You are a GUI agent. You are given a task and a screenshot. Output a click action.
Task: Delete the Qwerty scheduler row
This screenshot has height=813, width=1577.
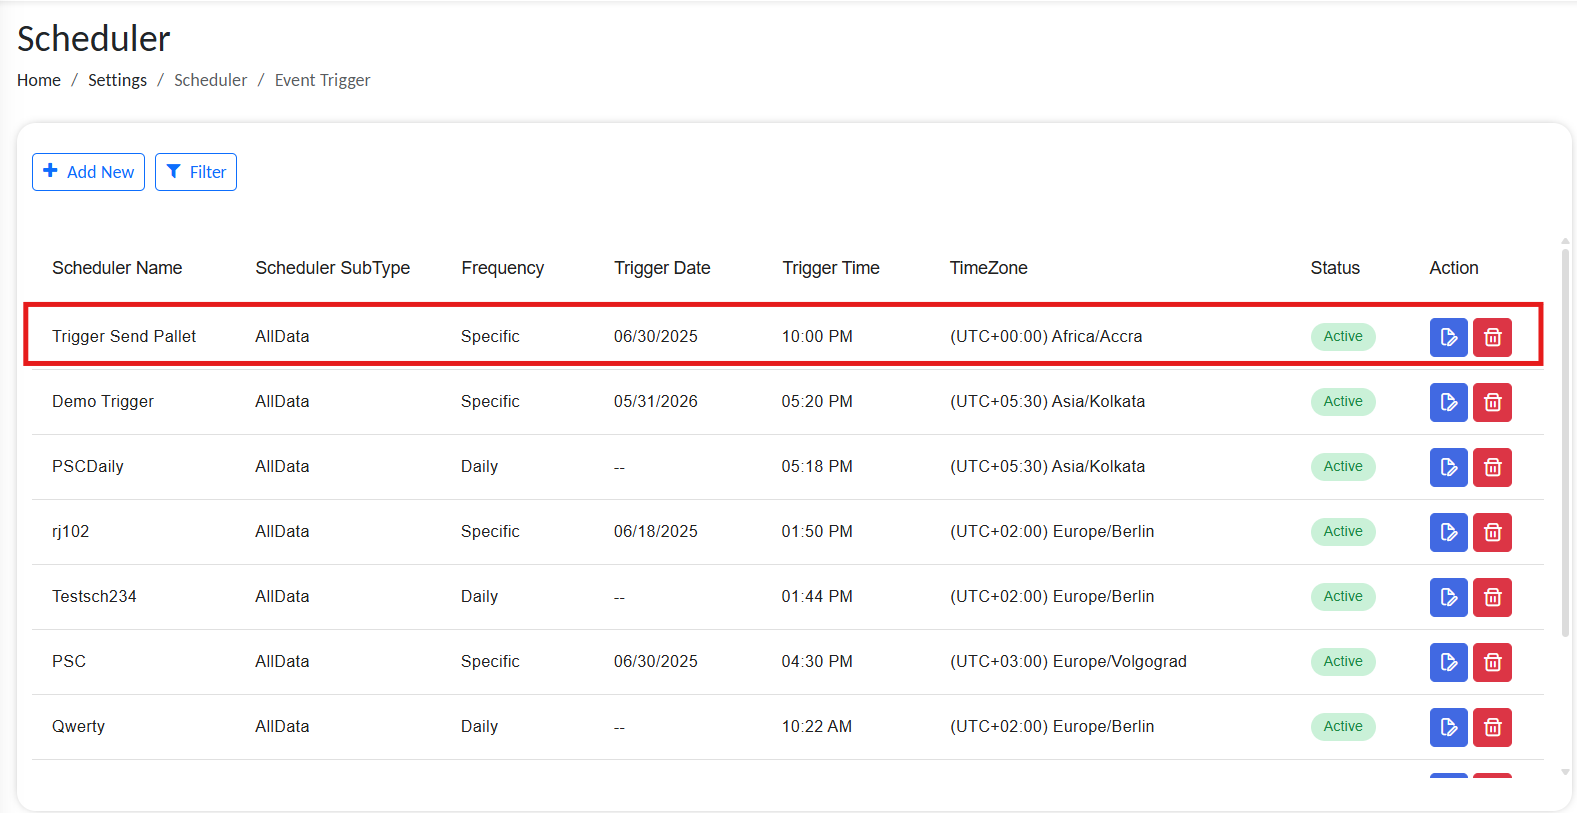1492,727
